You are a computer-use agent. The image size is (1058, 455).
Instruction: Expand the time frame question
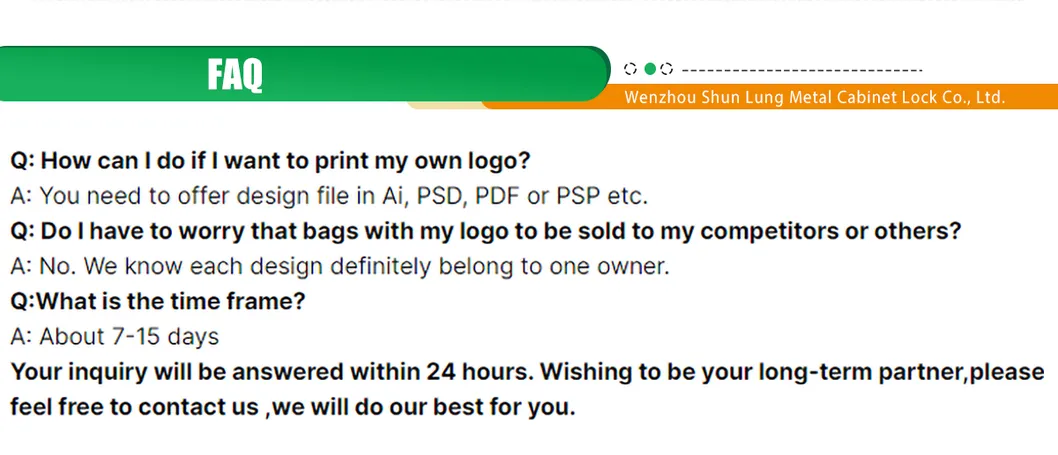(157, 301)
